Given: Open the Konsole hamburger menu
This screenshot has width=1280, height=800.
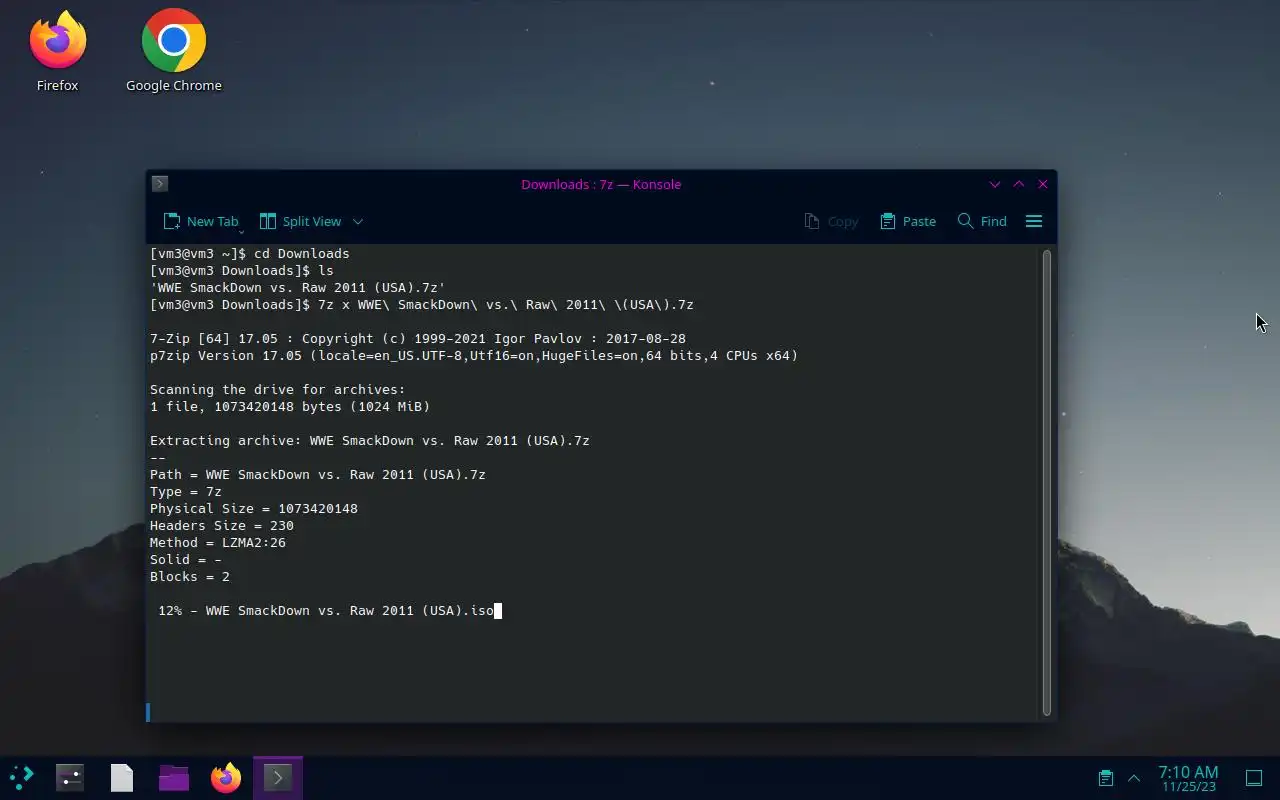Looking at the screenshot, I should point(1034,221).
